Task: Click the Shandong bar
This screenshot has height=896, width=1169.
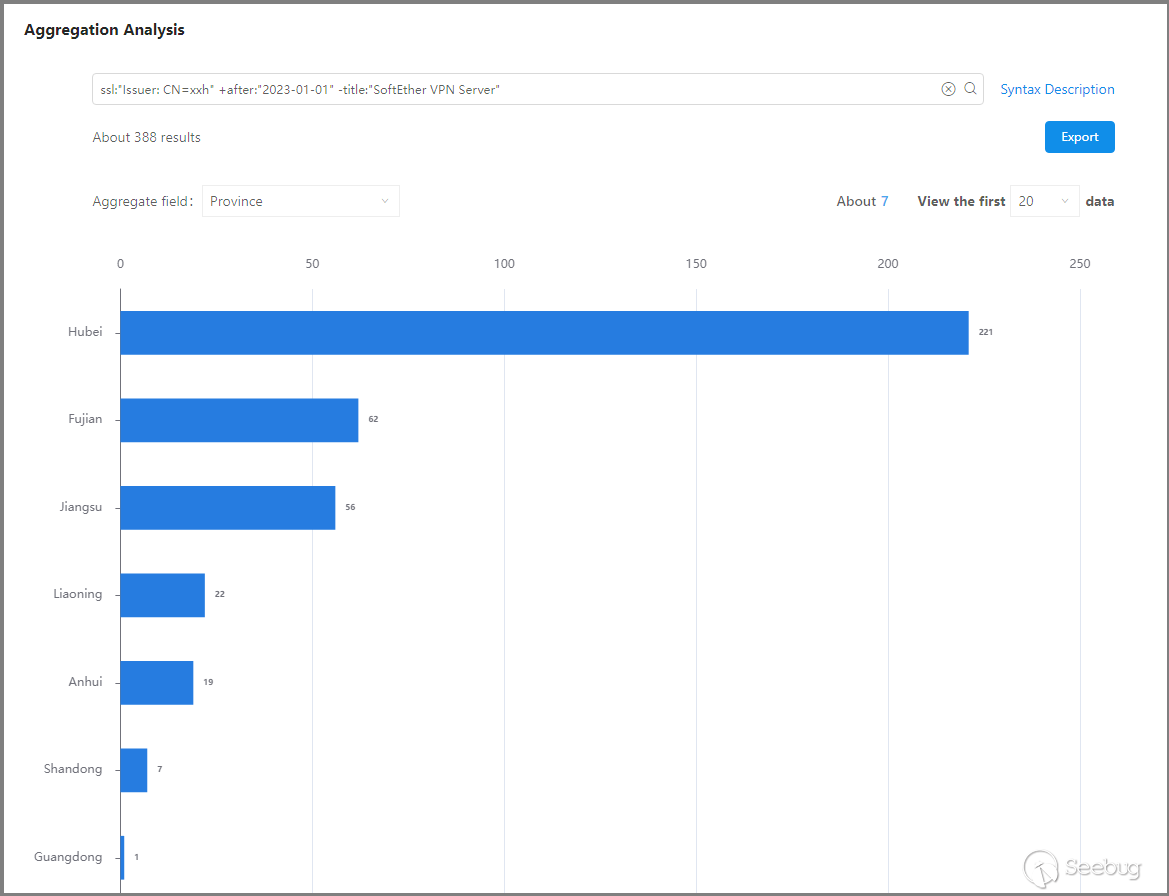Action: pos(134,769)
